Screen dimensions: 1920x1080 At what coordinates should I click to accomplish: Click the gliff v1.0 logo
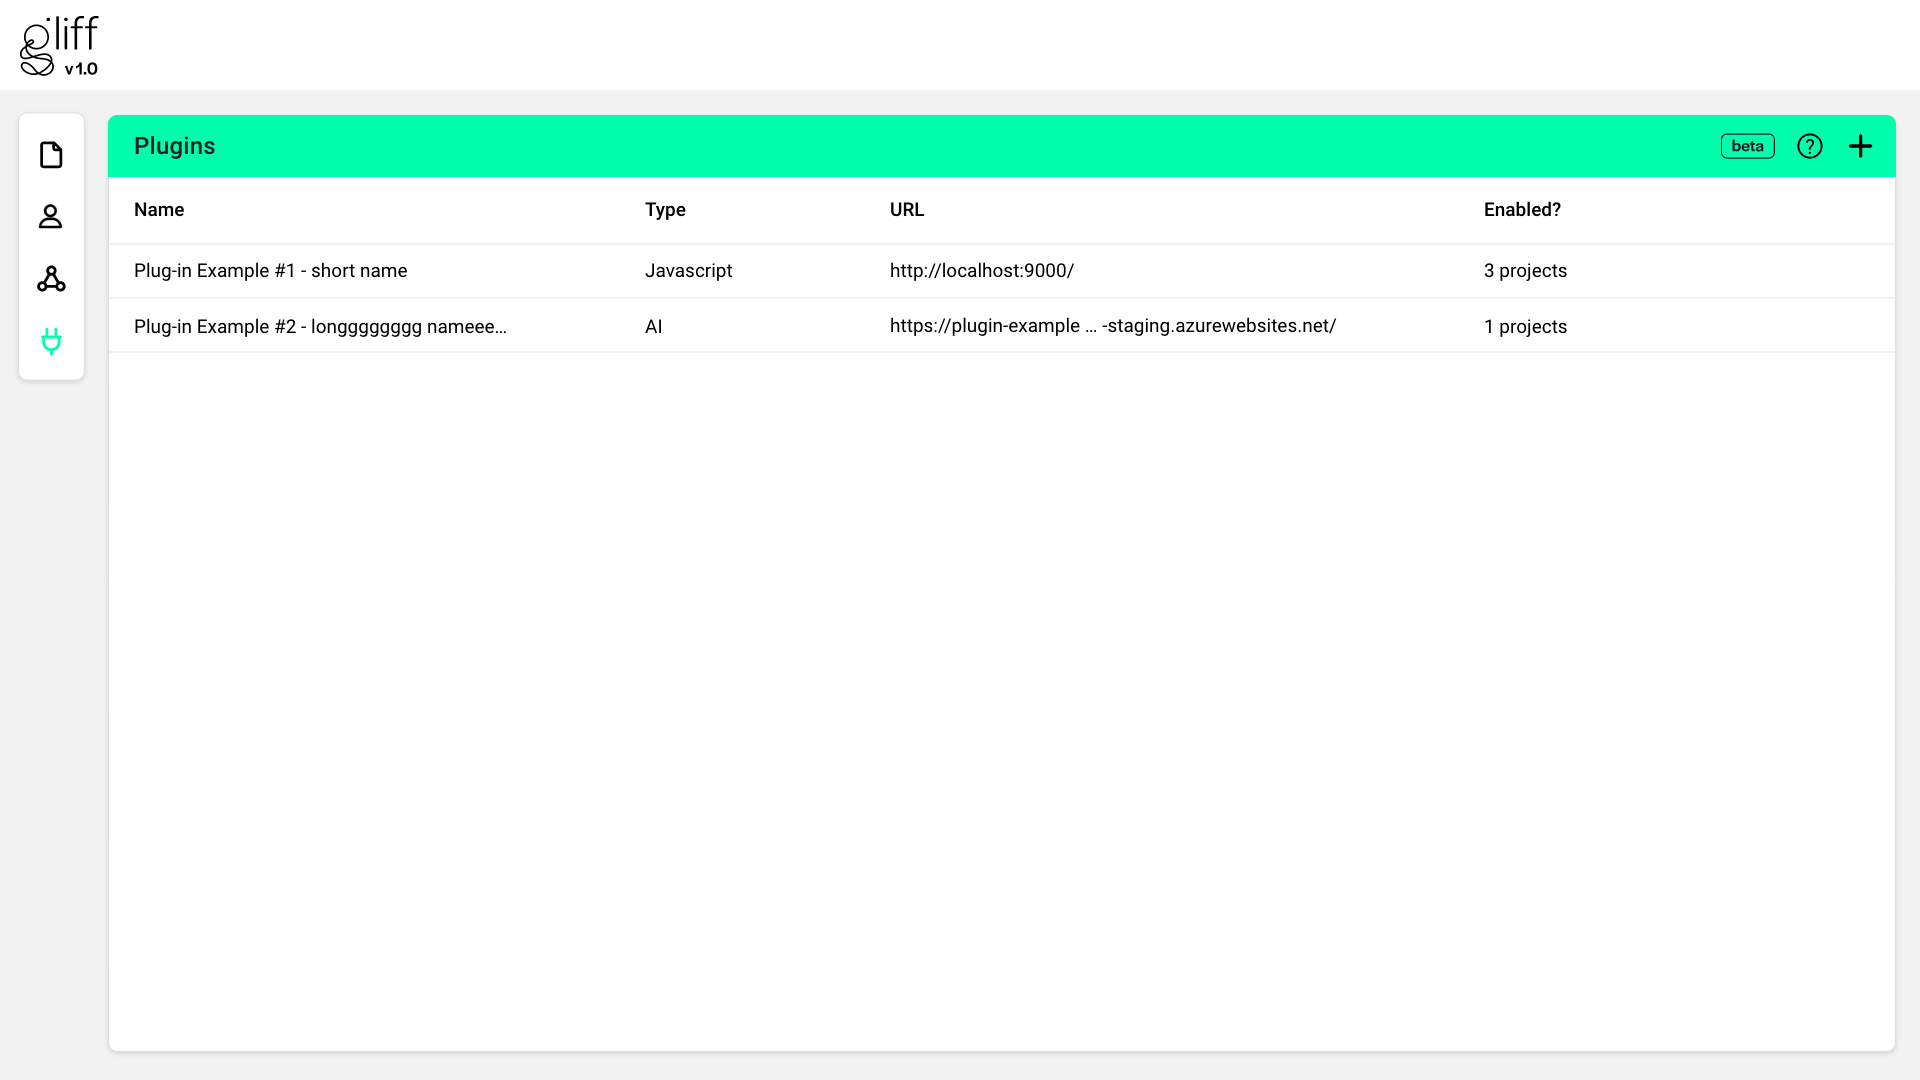click(x=59, y=46)
